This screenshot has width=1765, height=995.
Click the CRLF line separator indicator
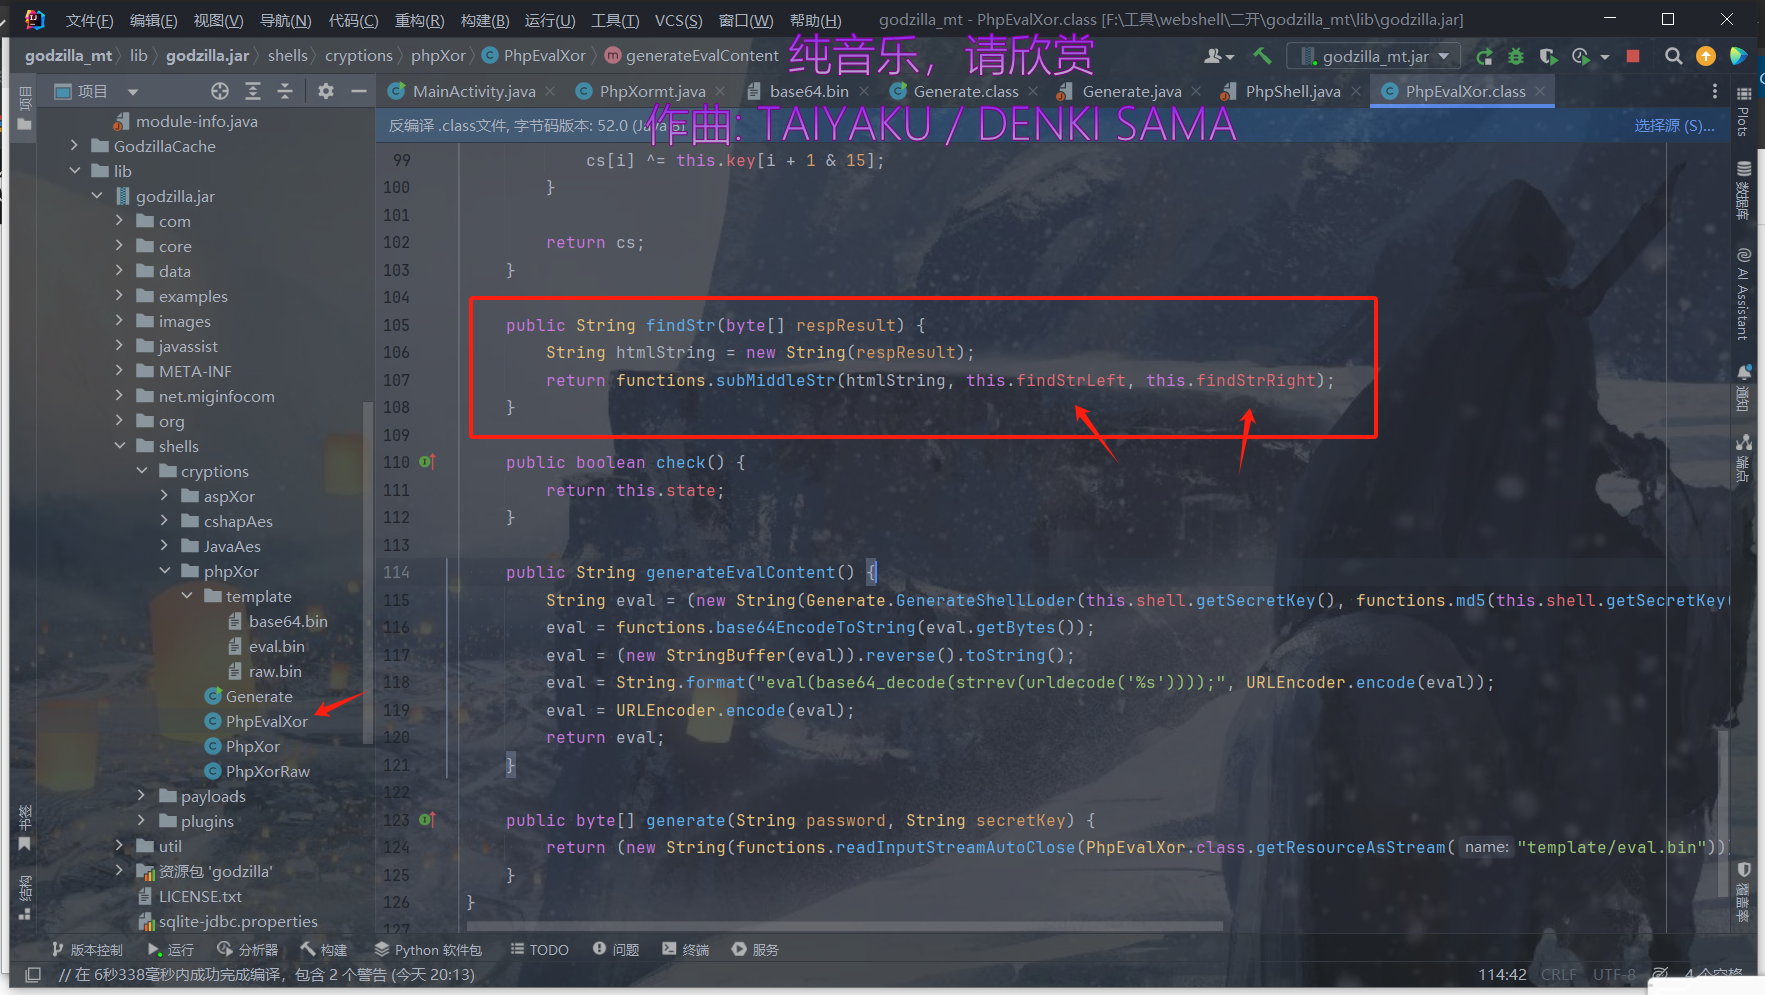click(x=1558, y=974)
